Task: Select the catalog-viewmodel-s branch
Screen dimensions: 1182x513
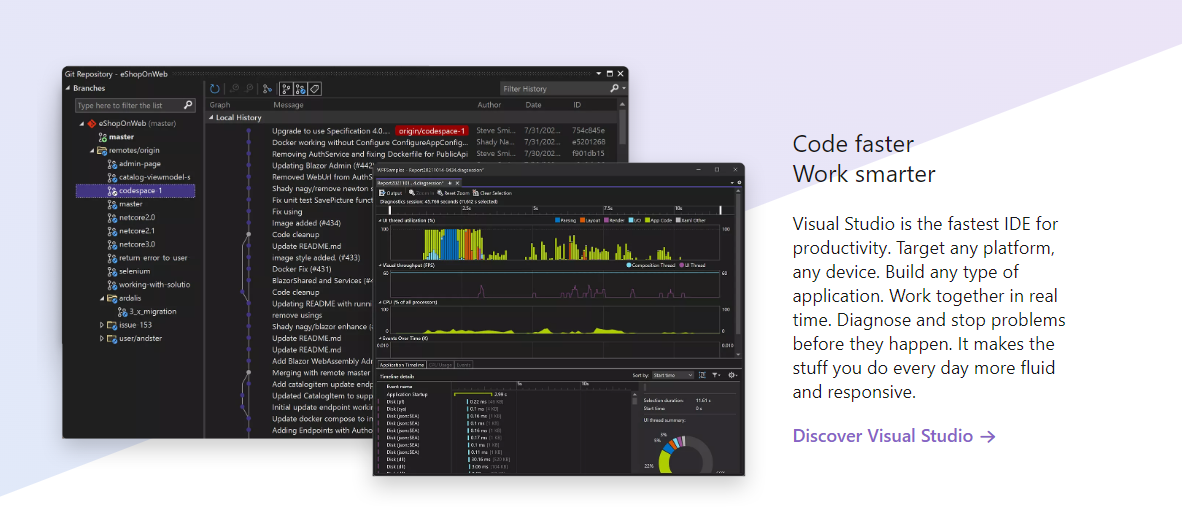Action: [x=155, y=177]
